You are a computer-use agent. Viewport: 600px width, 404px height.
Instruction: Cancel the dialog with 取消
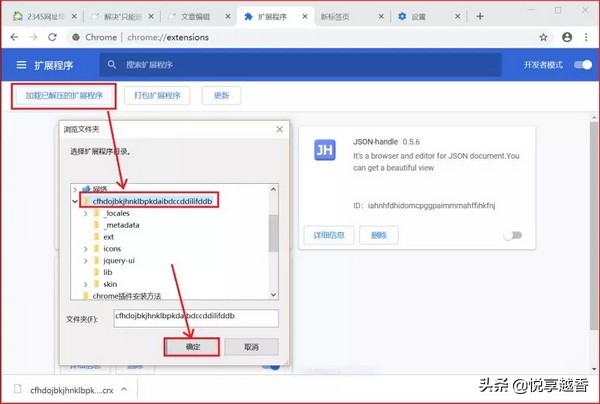pos(251,347)
